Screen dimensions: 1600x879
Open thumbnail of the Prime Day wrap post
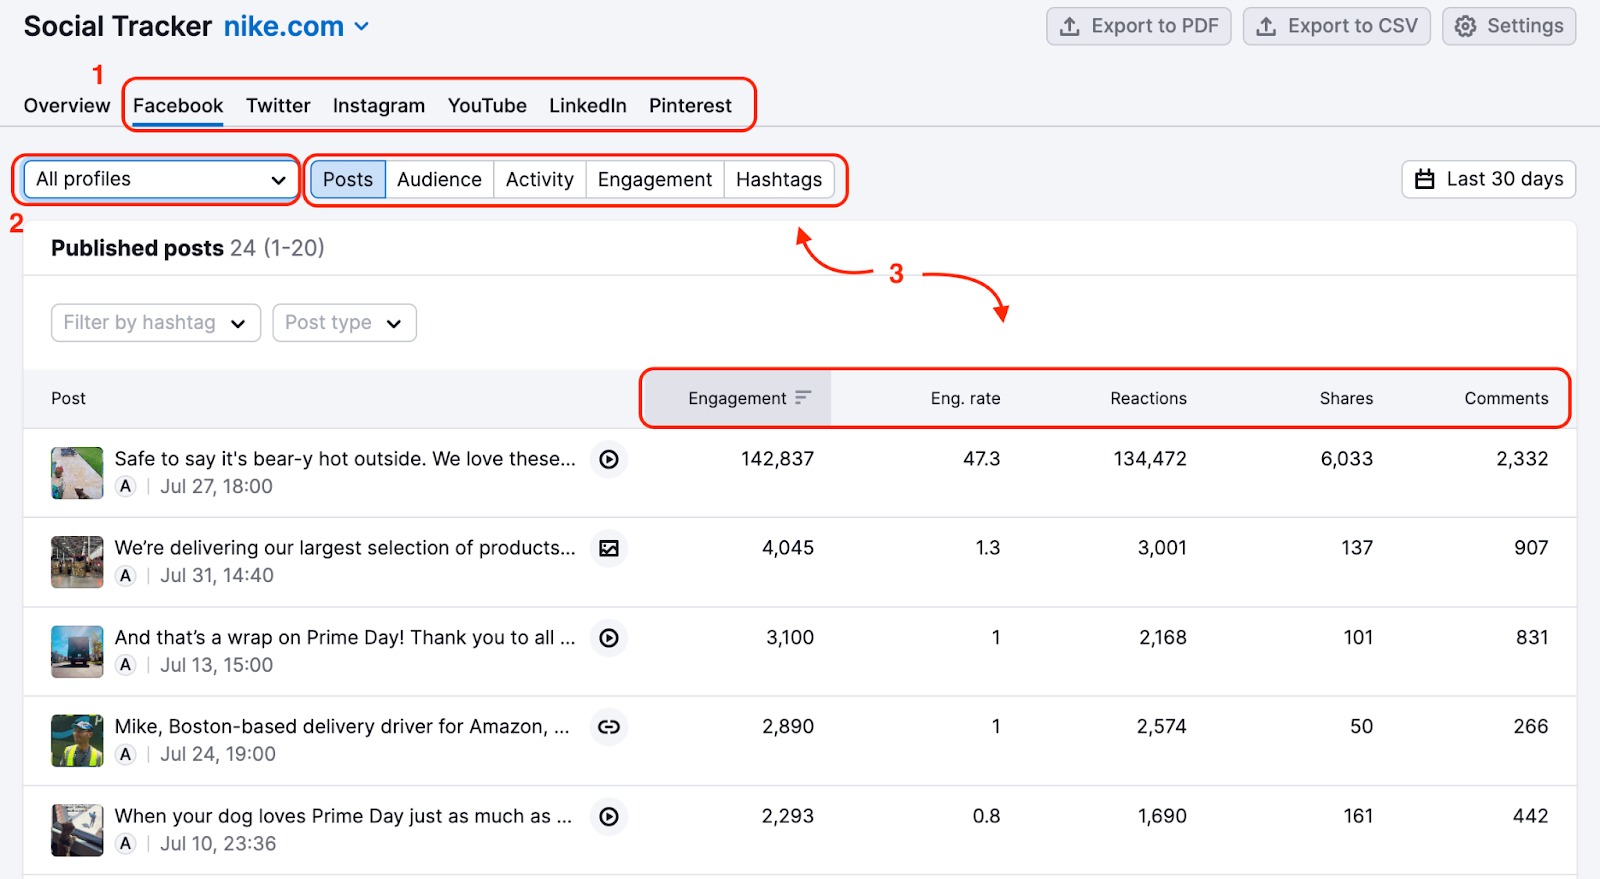(x=77, y=652)
